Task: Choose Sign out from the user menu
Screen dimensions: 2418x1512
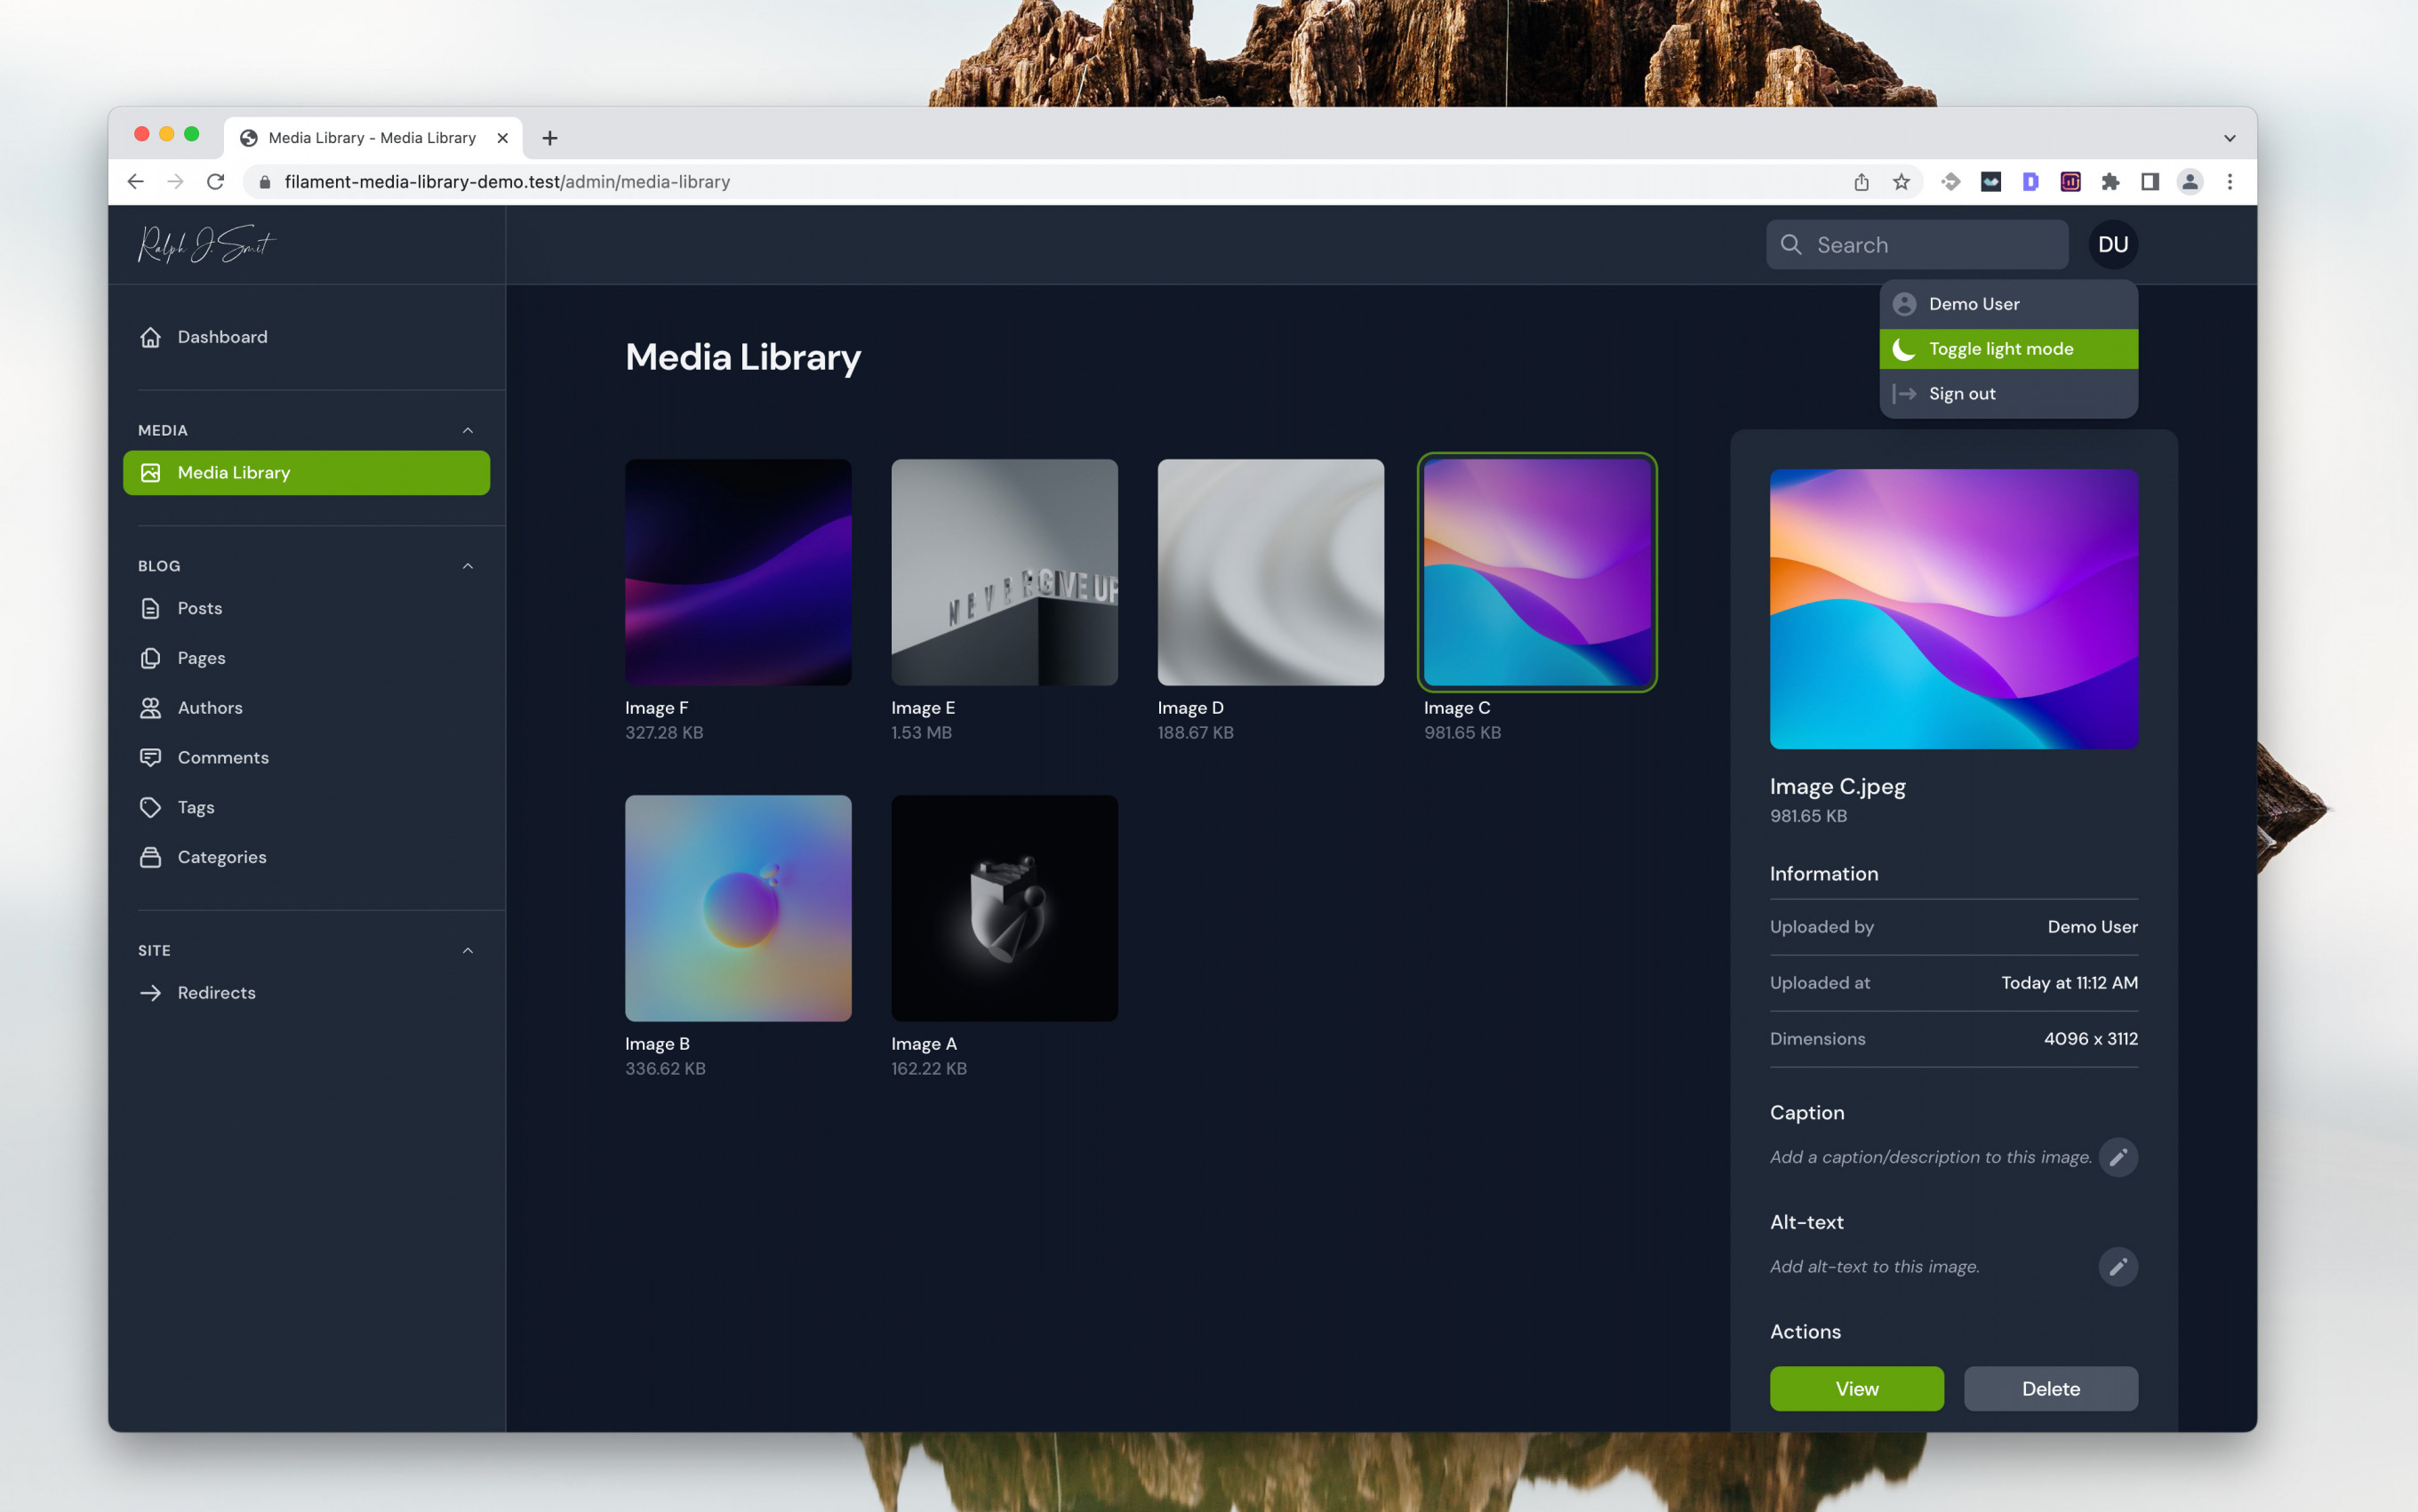Action: pos(2008,393)
